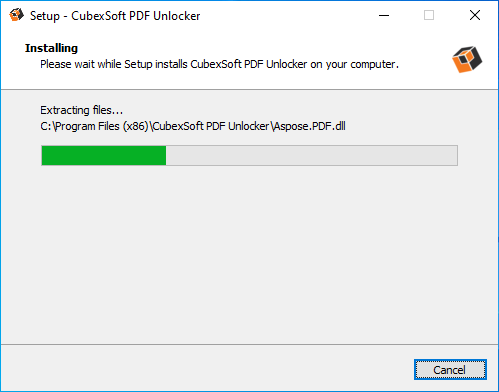Close the Setup window with X
Viewport: 499px width, 392px height.
pyautogui.click(x=475, y=15)
